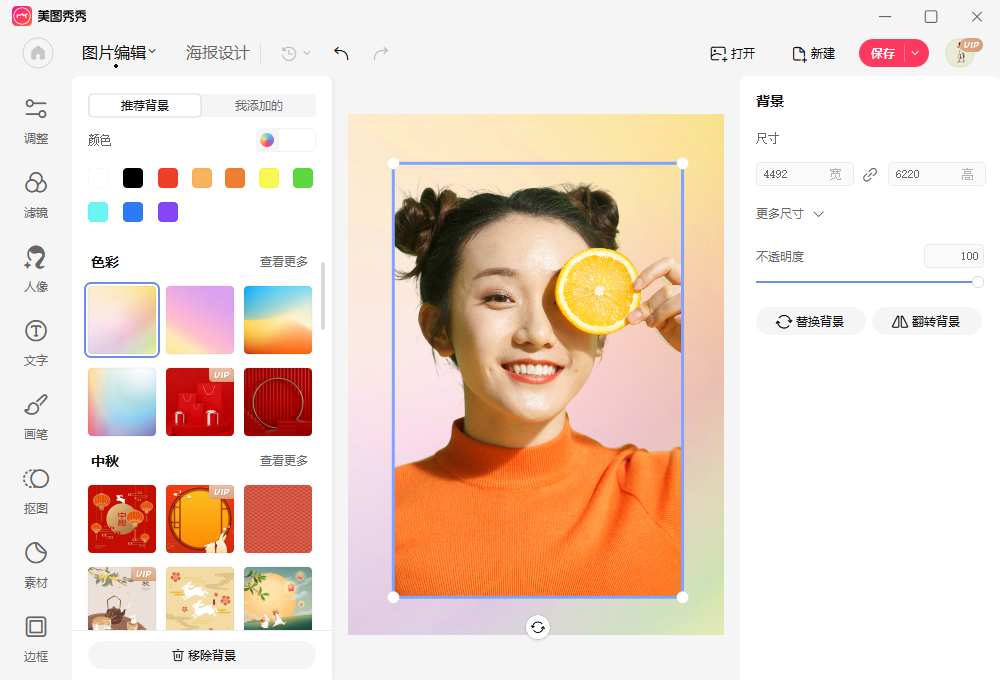Viewport: 1000px width, 680px height.
Task: Expand the 图片编辑 dropdown menu
Action: pyautogui.click(x=118, y=52)
